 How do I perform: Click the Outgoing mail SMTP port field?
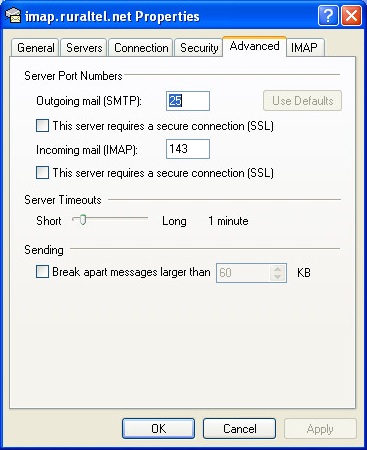tap(188, 101)
